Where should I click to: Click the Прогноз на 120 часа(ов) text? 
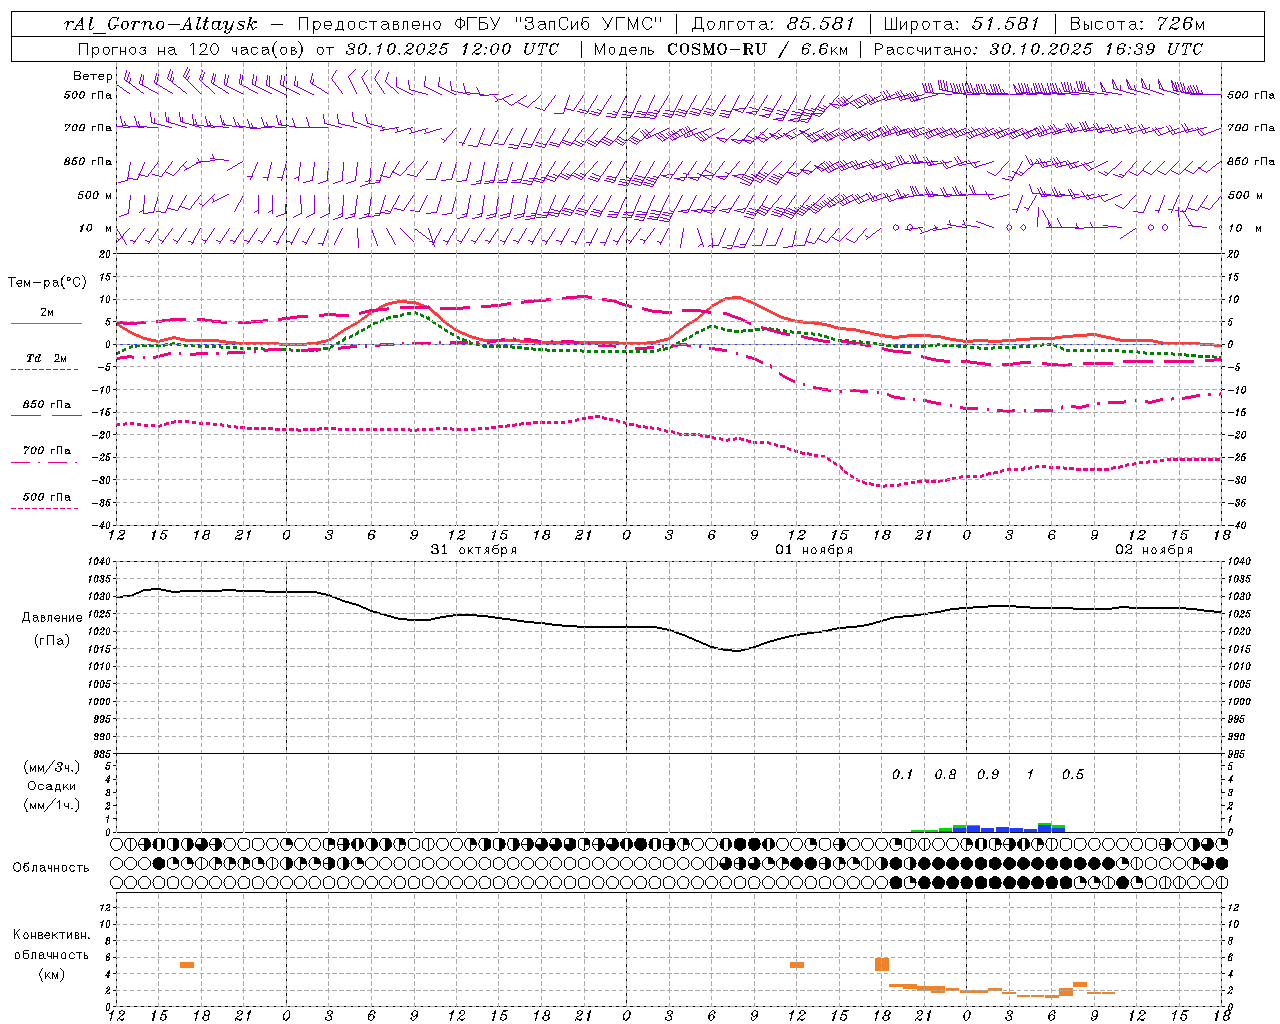tap(193, 49)
